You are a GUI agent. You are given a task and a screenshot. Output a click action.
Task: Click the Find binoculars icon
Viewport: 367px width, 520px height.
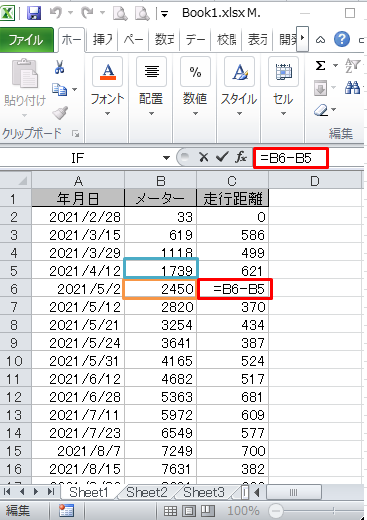pyautogui.click(x=352, y=88)
